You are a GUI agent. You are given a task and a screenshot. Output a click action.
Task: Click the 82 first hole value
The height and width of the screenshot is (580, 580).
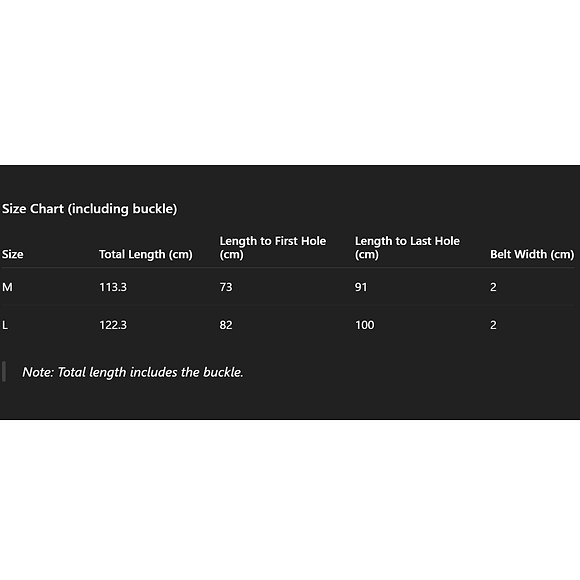click(226, 325)
